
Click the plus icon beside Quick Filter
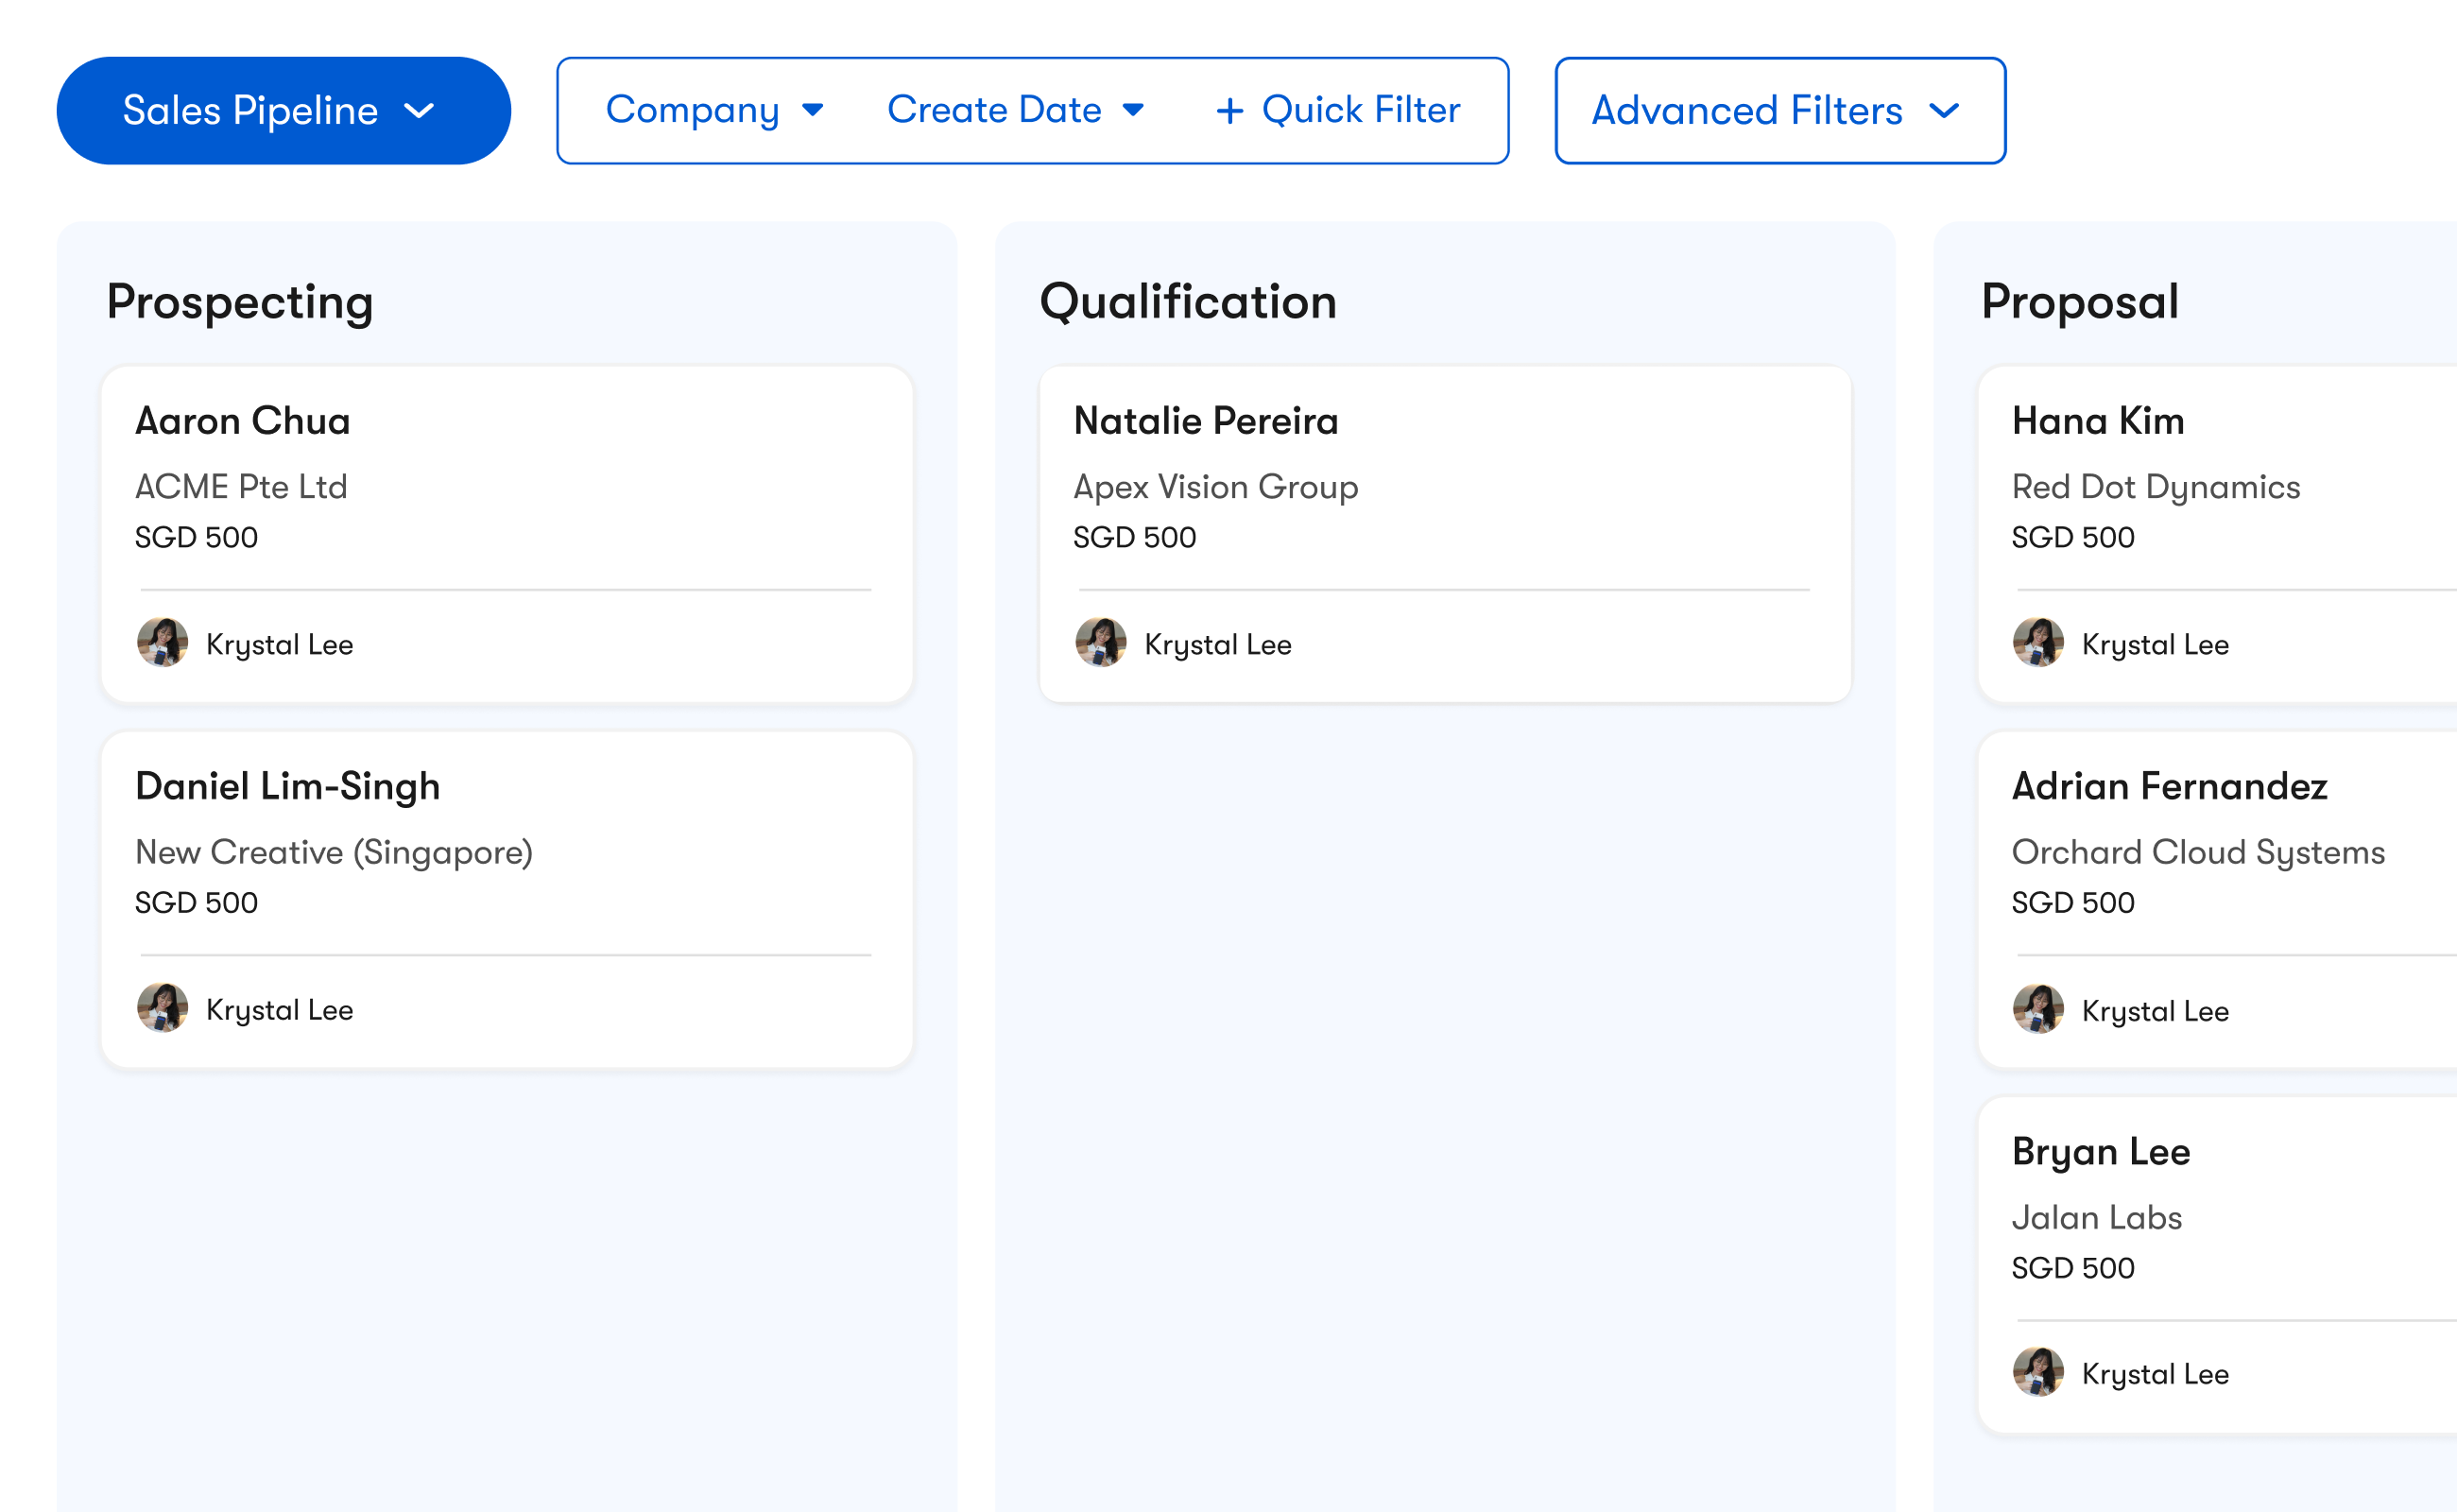(x=1229, y=111)
